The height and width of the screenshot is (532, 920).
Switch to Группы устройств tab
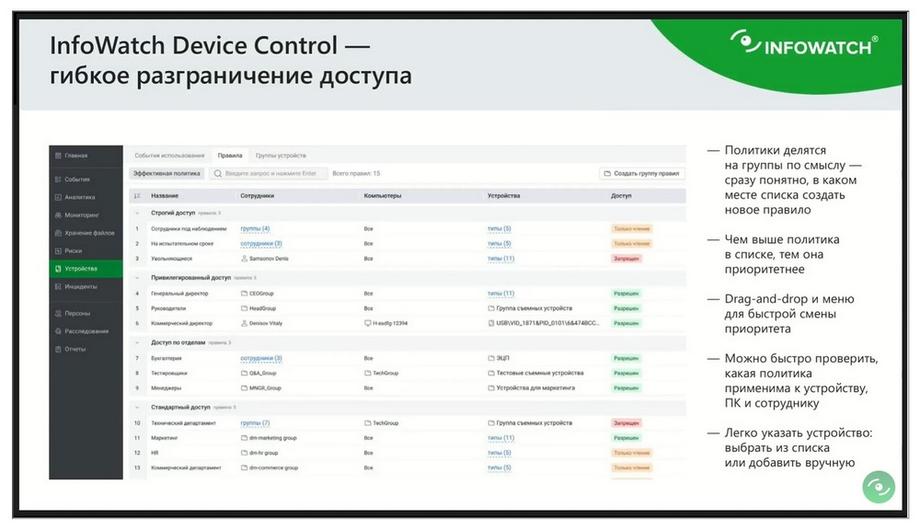coord(280,155)
